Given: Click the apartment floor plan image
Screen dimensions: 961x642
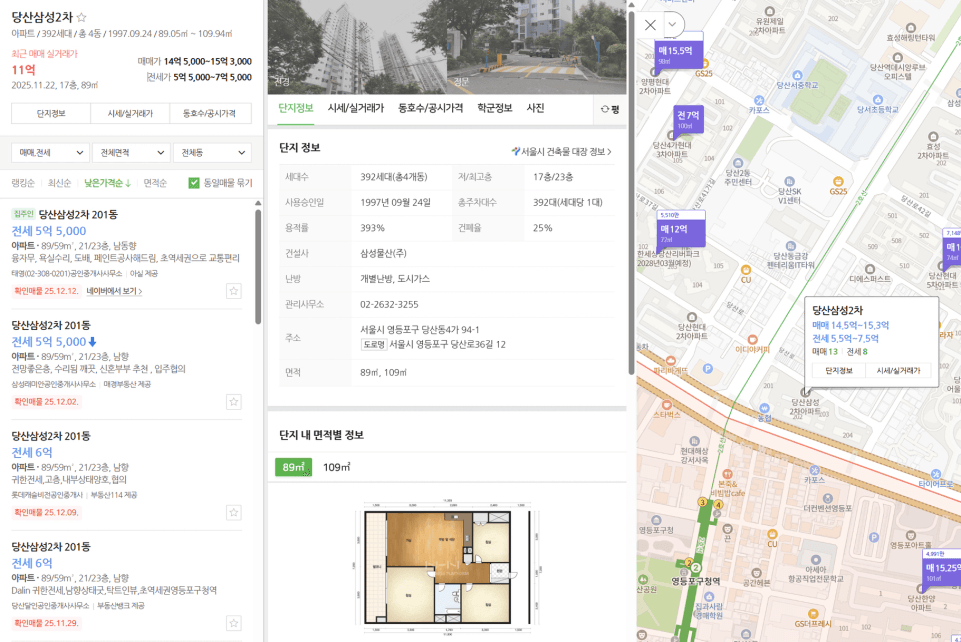Looking at the screenshot, I should [x=447, y=565].
